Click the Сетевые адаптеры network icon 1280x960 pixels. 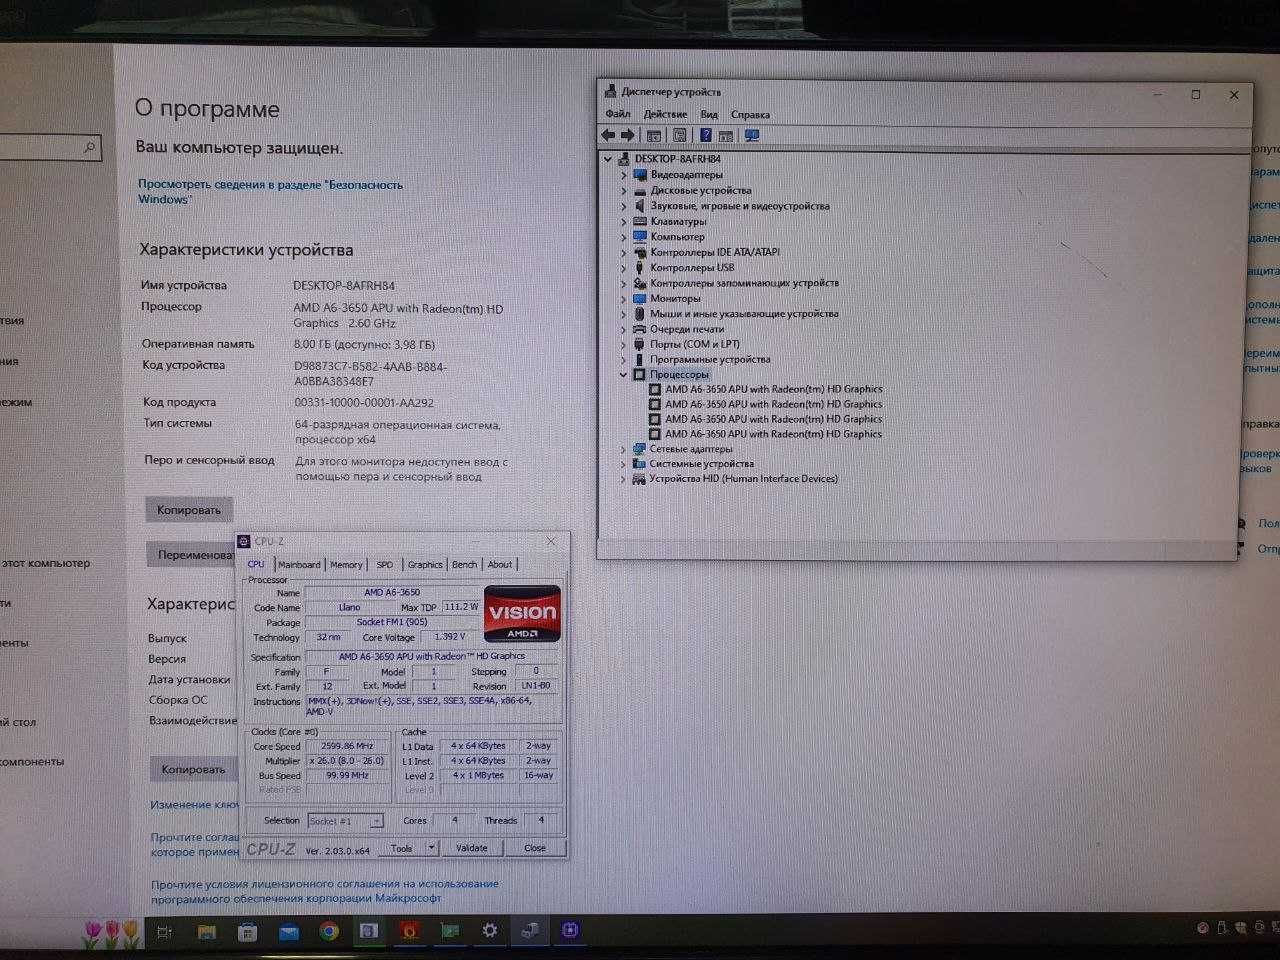pos(638,449)
